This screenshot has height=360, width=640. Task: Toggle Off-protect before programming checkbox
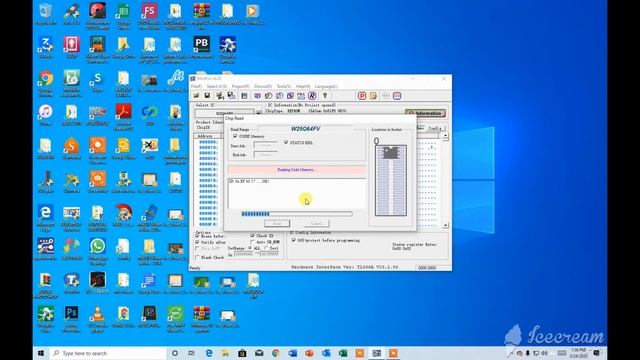[293, 240]
